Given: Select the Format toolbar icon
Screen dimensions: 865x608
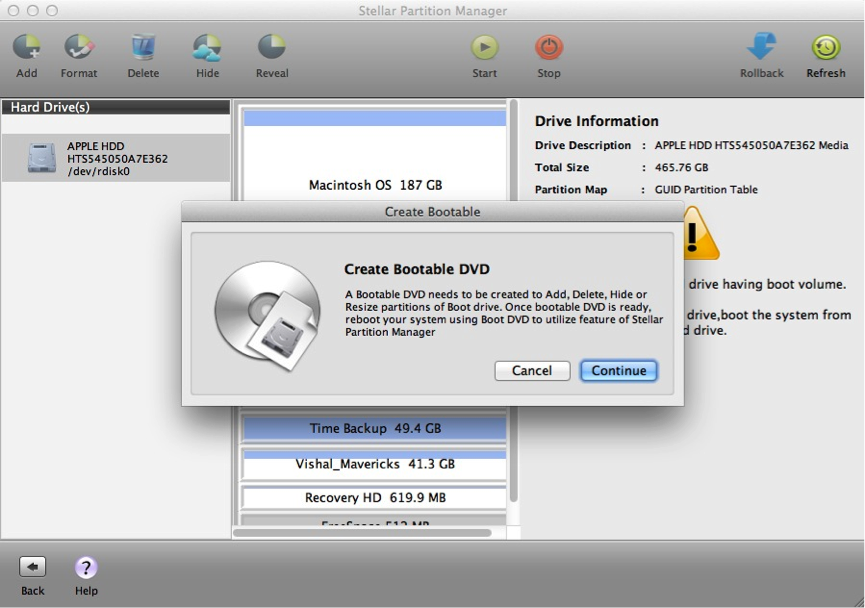Looking at the screenshot, I should pyautogui.click(x=79, y=47).
